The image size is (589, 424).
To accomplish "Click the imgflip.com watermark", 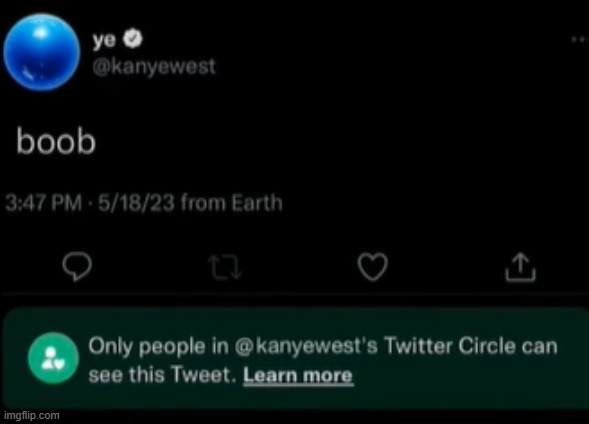I will [32, 415].
